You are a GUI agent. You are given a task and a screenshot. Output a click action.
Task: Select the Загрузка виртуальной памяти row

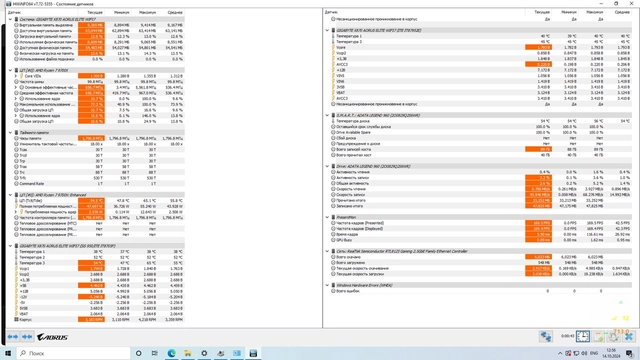click(98, 36)
